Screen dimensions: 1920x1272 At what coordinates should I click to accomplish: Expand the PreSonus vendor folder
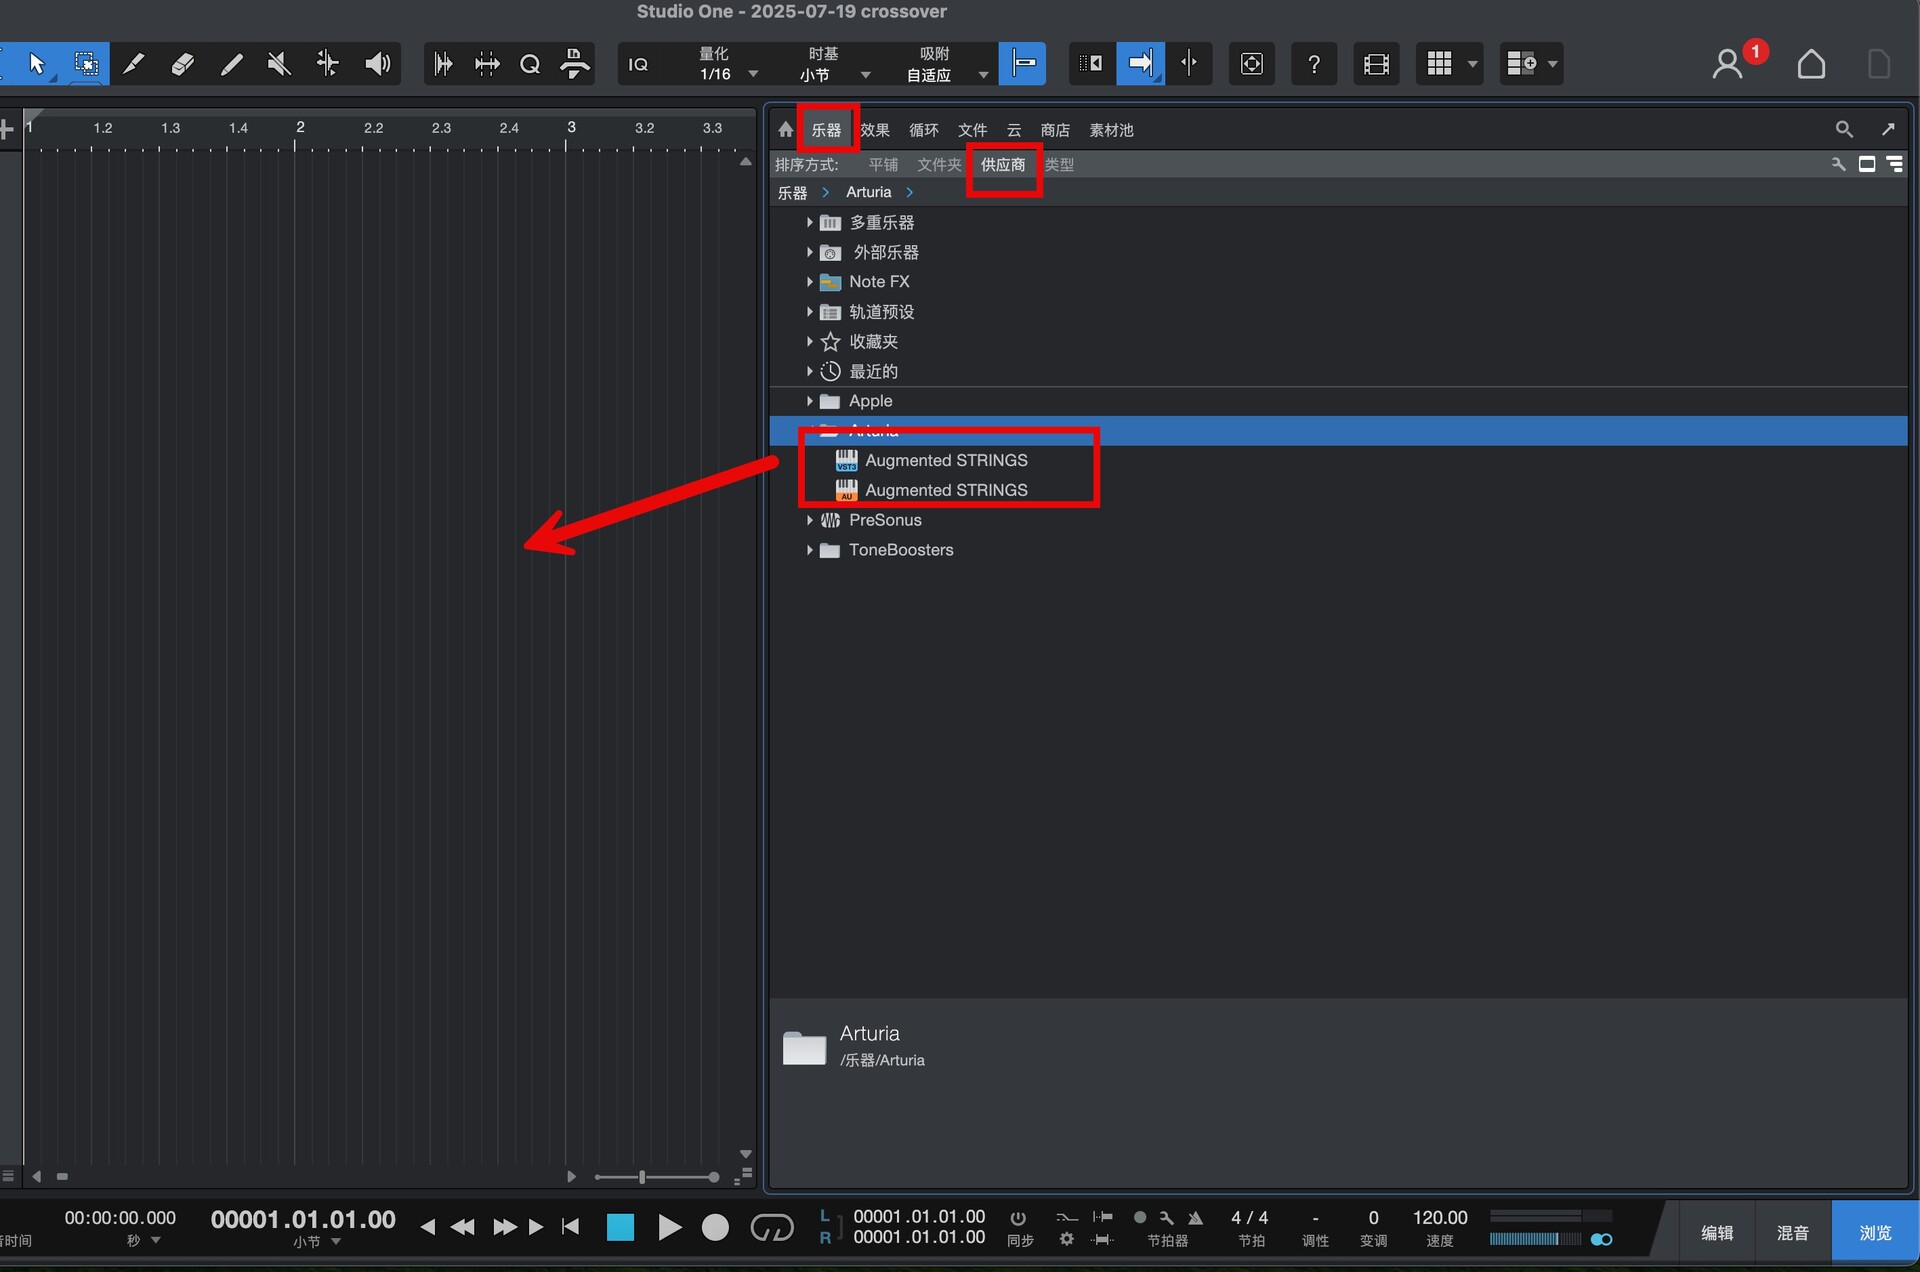(809, 520)
